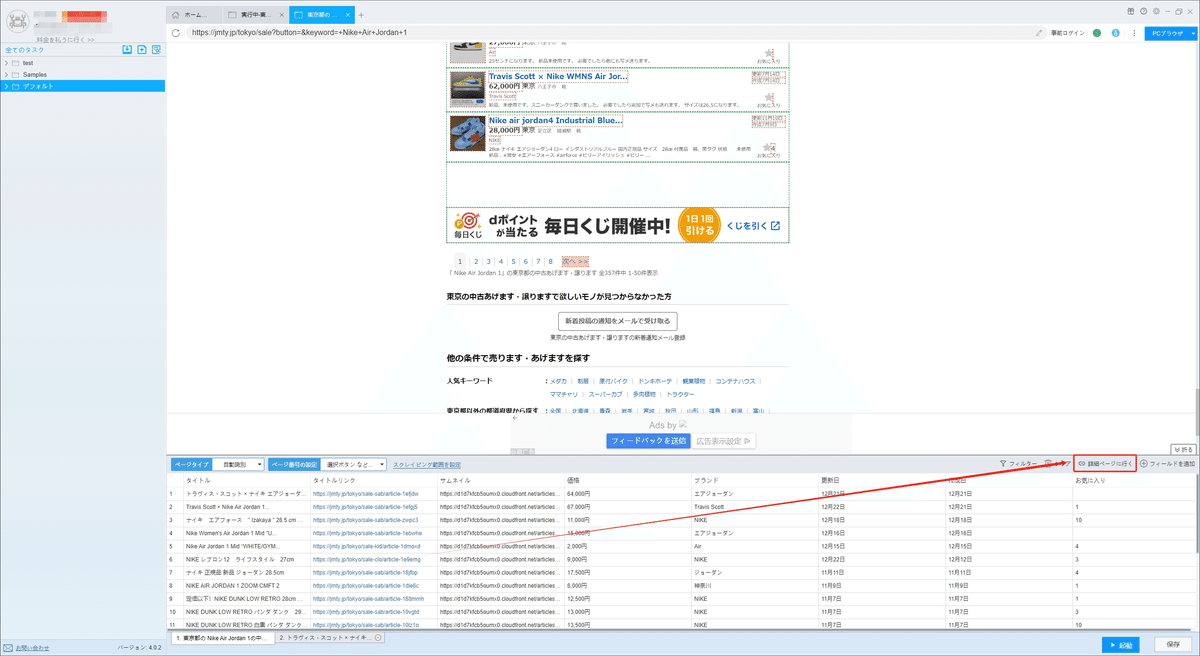Click the new task icon beside 全てのタスク

point(142,50)
